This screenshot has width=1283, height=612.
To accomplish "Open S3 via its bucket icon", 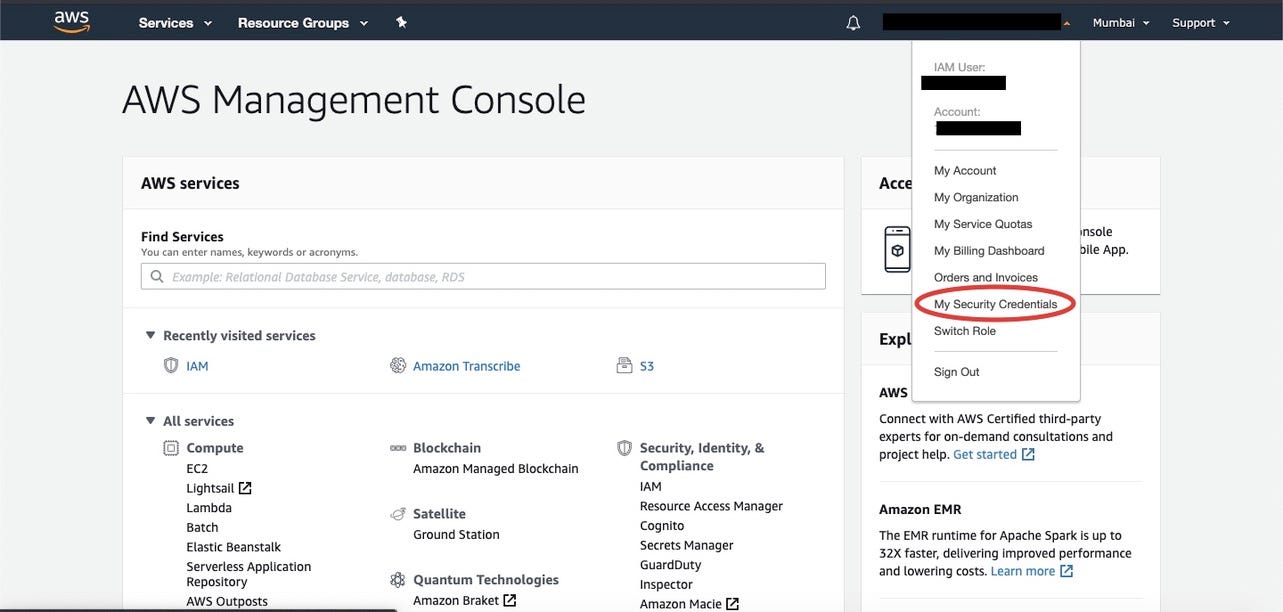I will click(x=624, y=365).
